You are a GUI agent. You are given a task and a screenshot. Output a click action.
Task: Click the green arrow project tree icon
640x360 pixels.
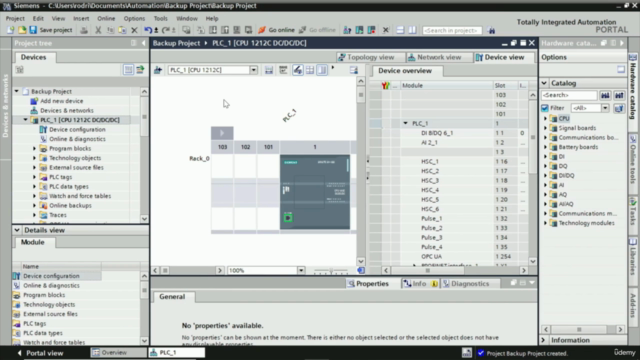coord(140,70)
